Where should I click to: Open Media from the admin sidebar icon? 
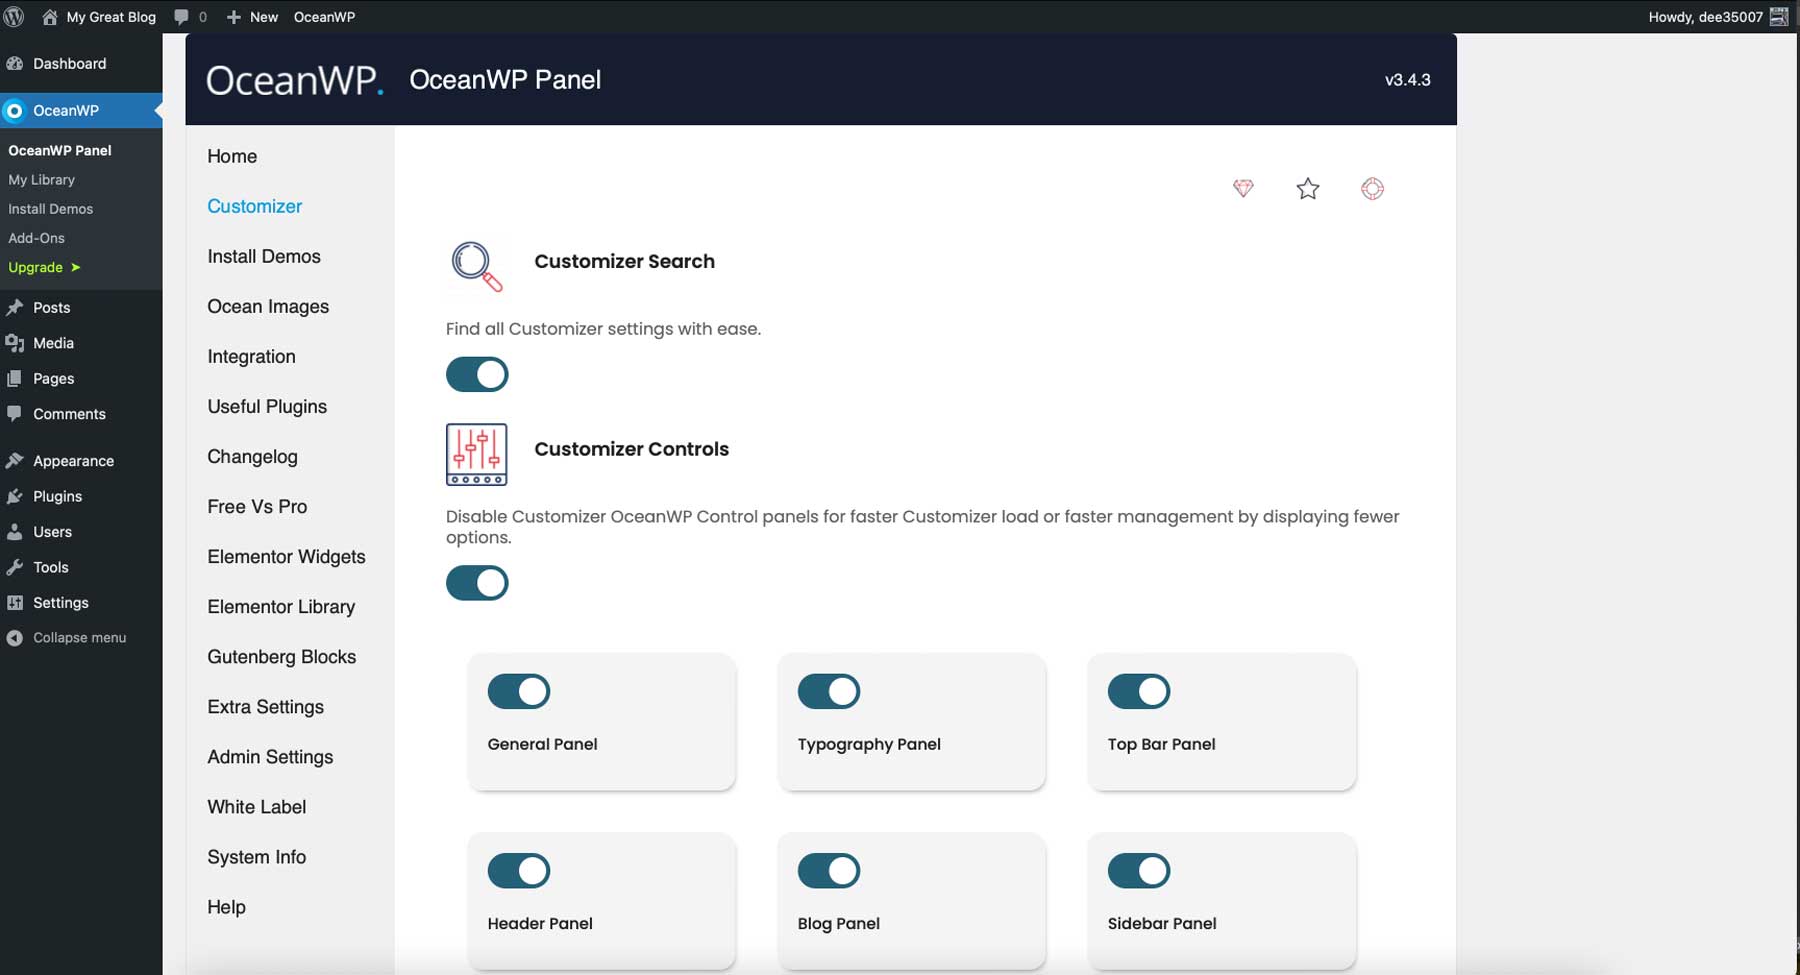(15, 343)
